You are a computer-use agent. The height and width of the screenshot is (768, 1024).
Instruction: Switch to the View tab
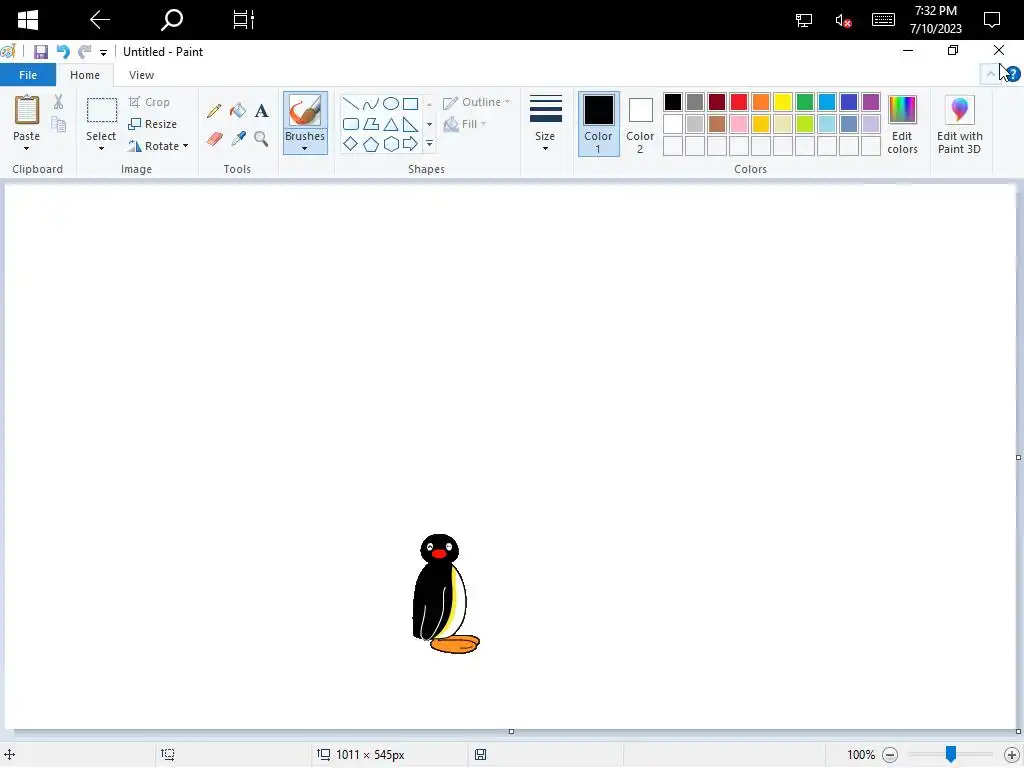141,75
